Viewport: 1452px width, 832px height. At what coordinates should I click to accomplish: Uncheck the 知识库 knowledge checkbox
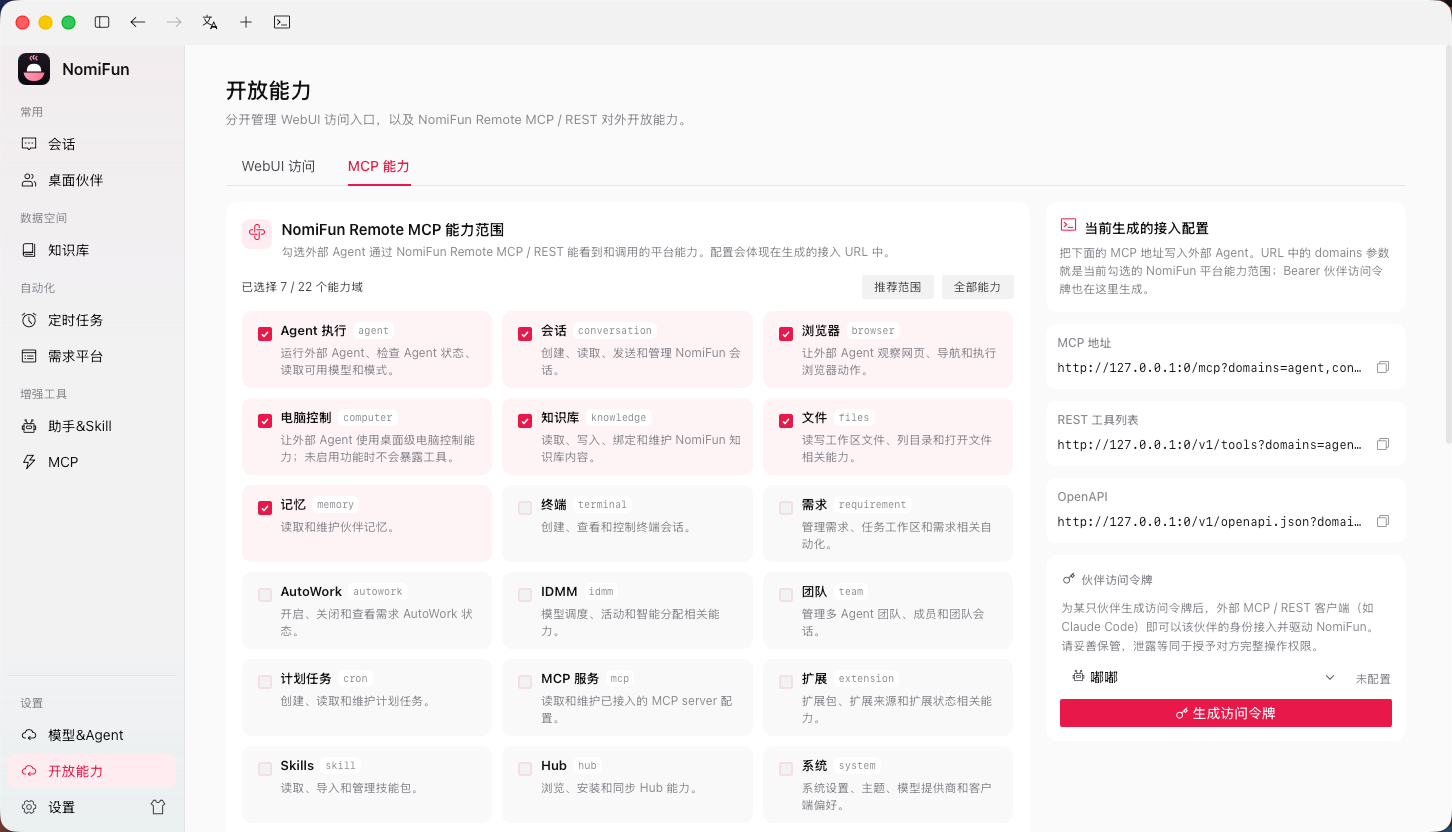[525, 421]
